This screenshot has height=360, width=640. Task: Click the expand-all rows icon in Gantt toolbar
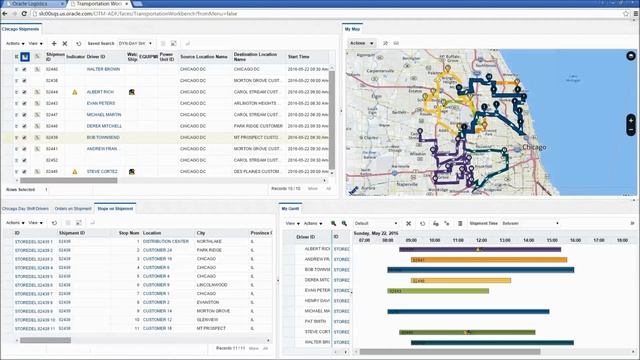point(436,223)
